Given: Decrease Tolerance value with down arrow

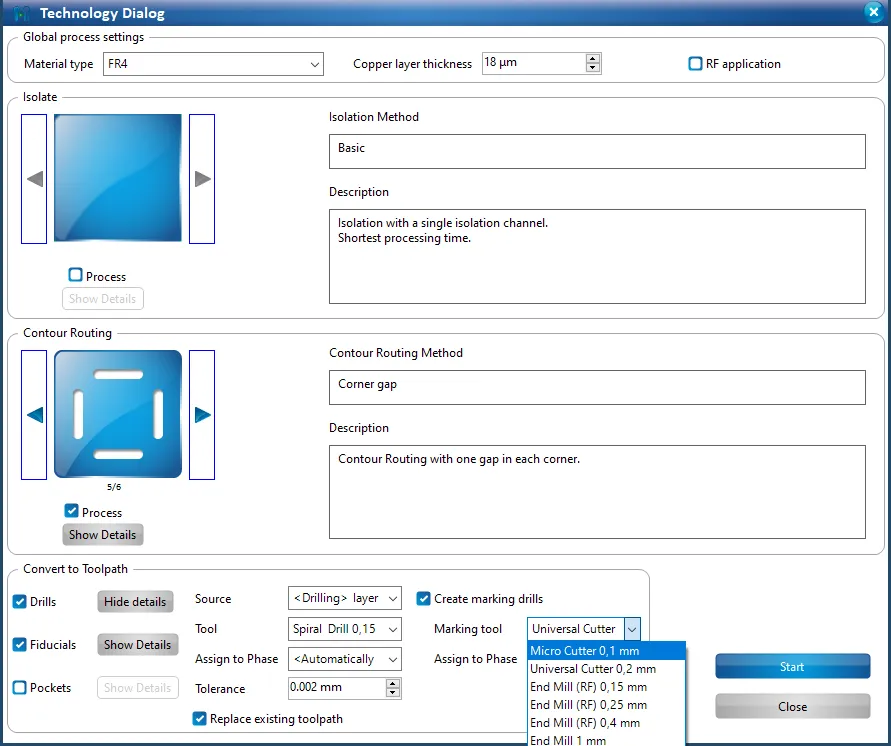Looking at the screenshot, I should 393,693.
